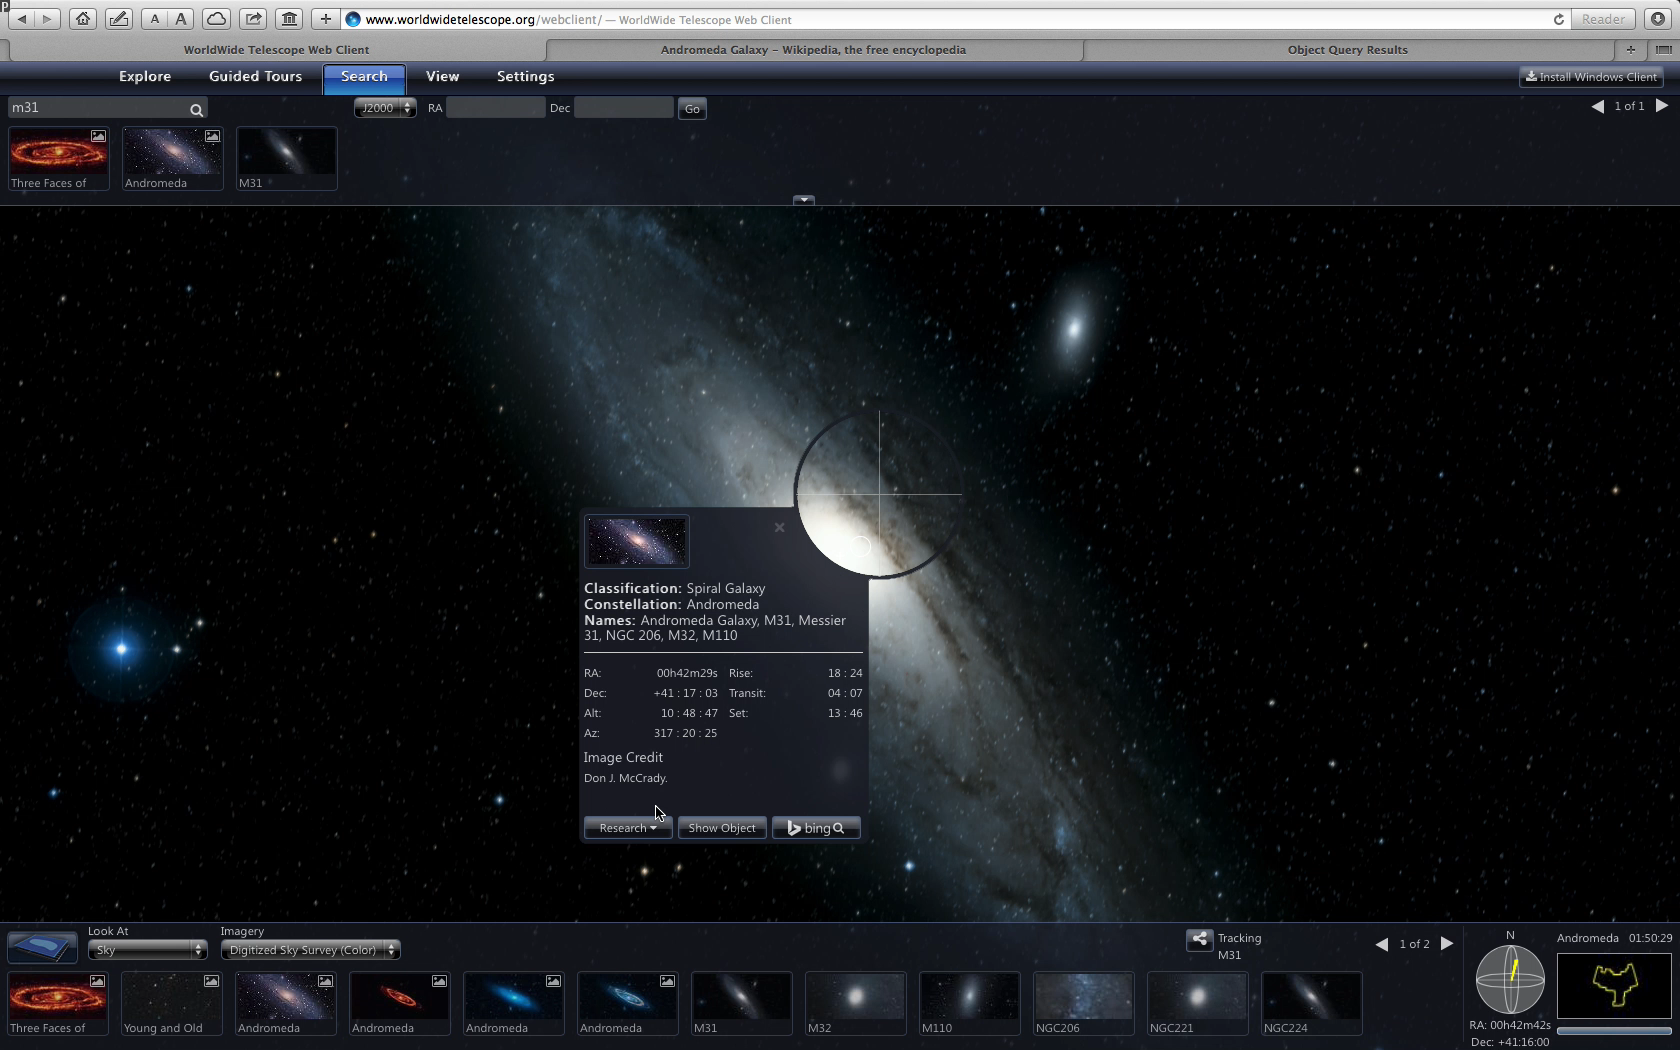Select the NGC206 thumbnail in bottom strip
The image size is (1680, 1050).
(1083, 1003)
